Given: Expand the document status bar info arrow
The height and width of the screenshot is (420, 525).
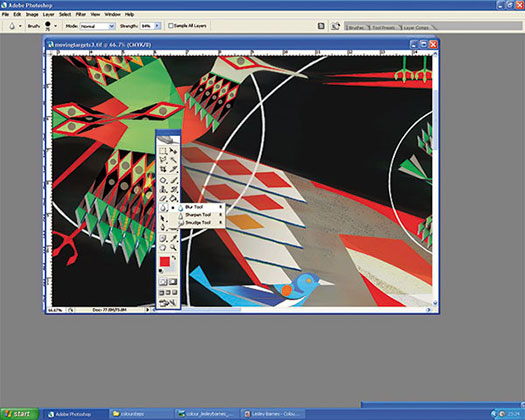Looking at the screenshot, I should (x=147, y=310).
